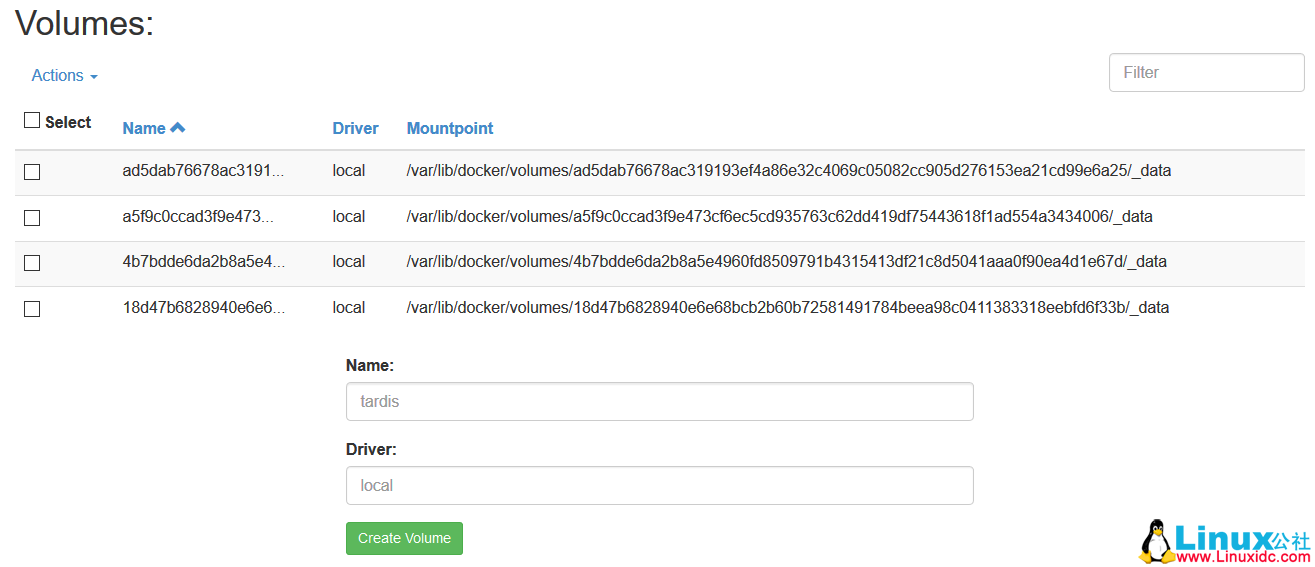1315x567 pixels.
Task: Check the box for volume ad5dab76678ac3191
Action: coord(32,172)
